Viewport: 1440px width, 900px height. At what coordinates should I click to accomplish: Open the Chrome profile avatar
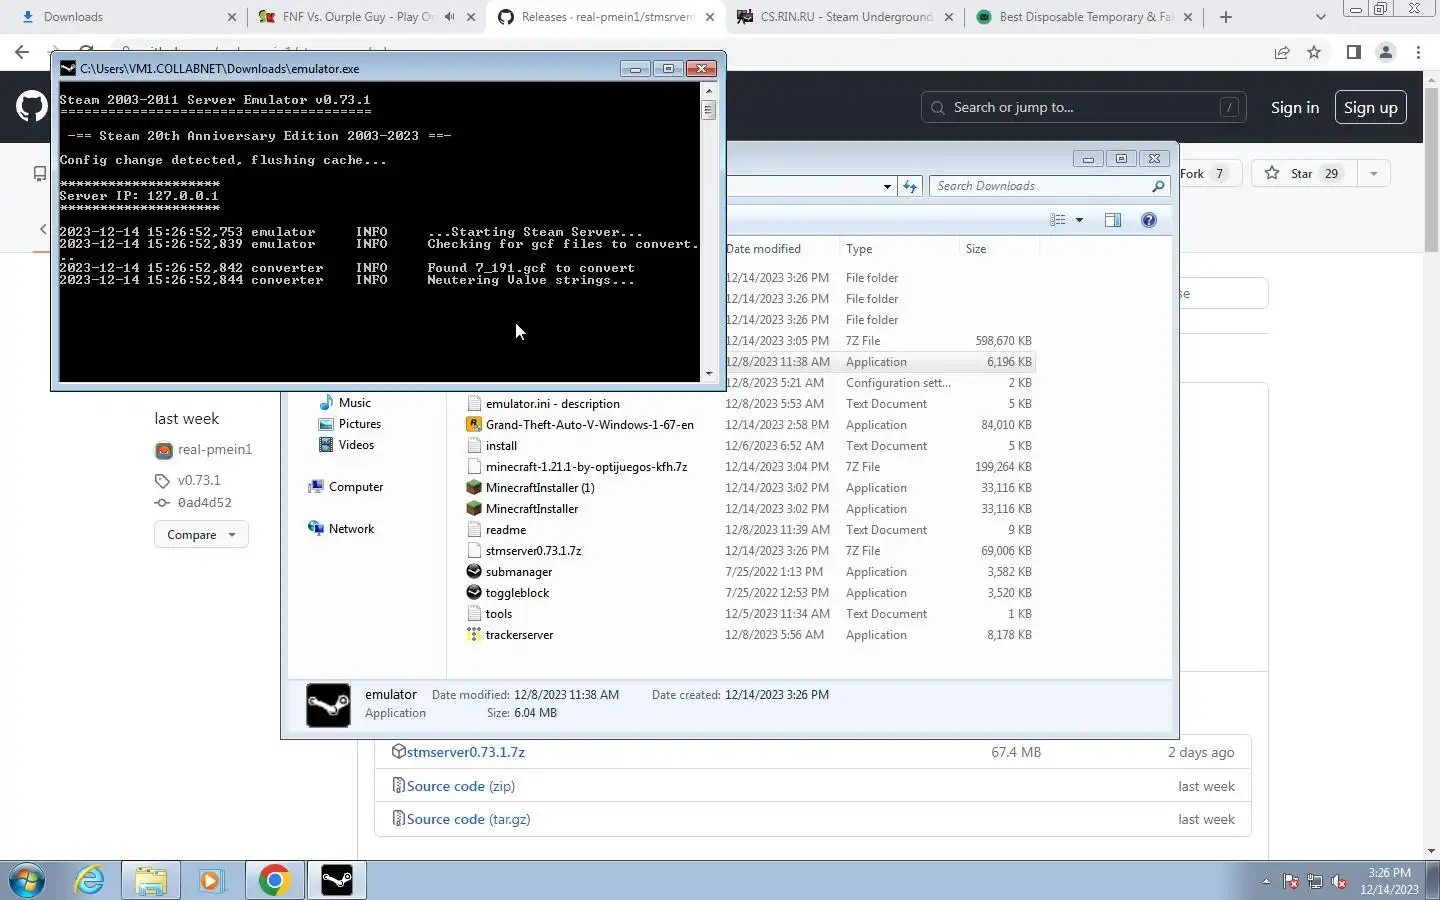coord(1386,52)
